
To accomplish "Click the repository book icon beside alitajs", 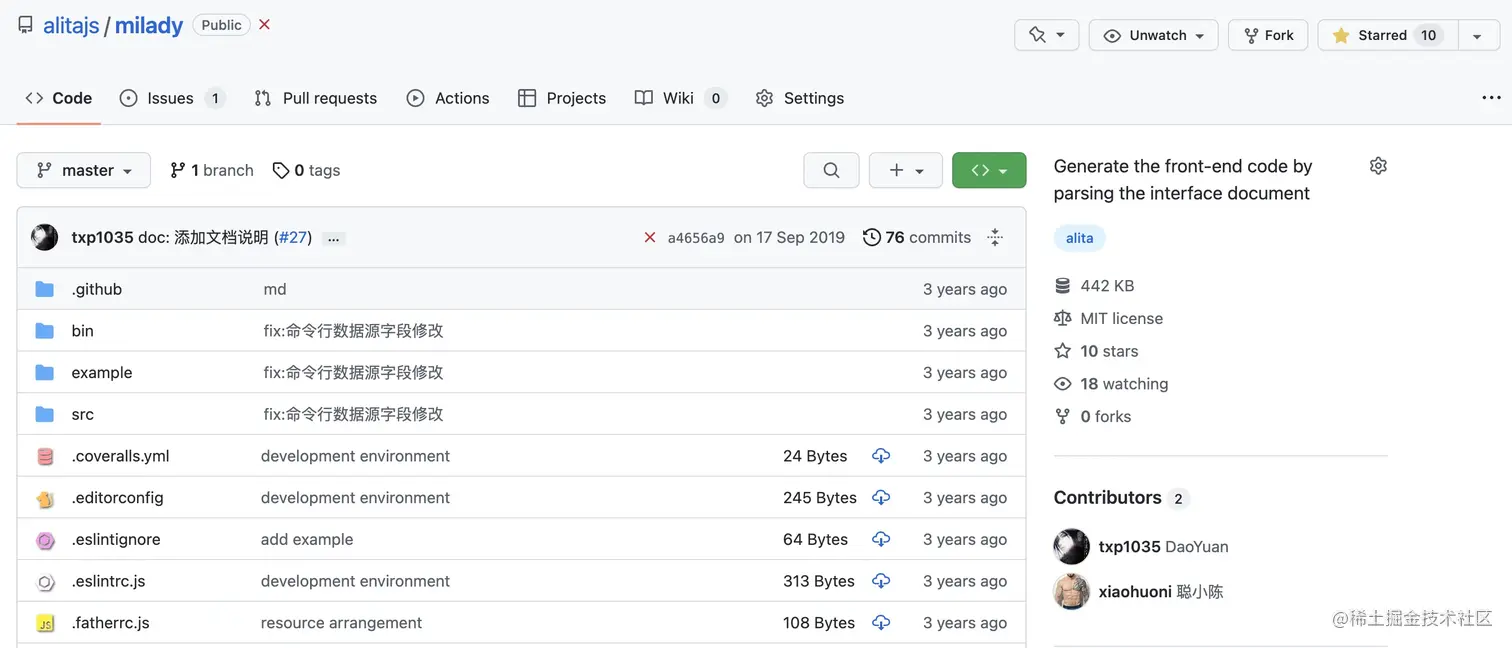I will click(25, 25).
